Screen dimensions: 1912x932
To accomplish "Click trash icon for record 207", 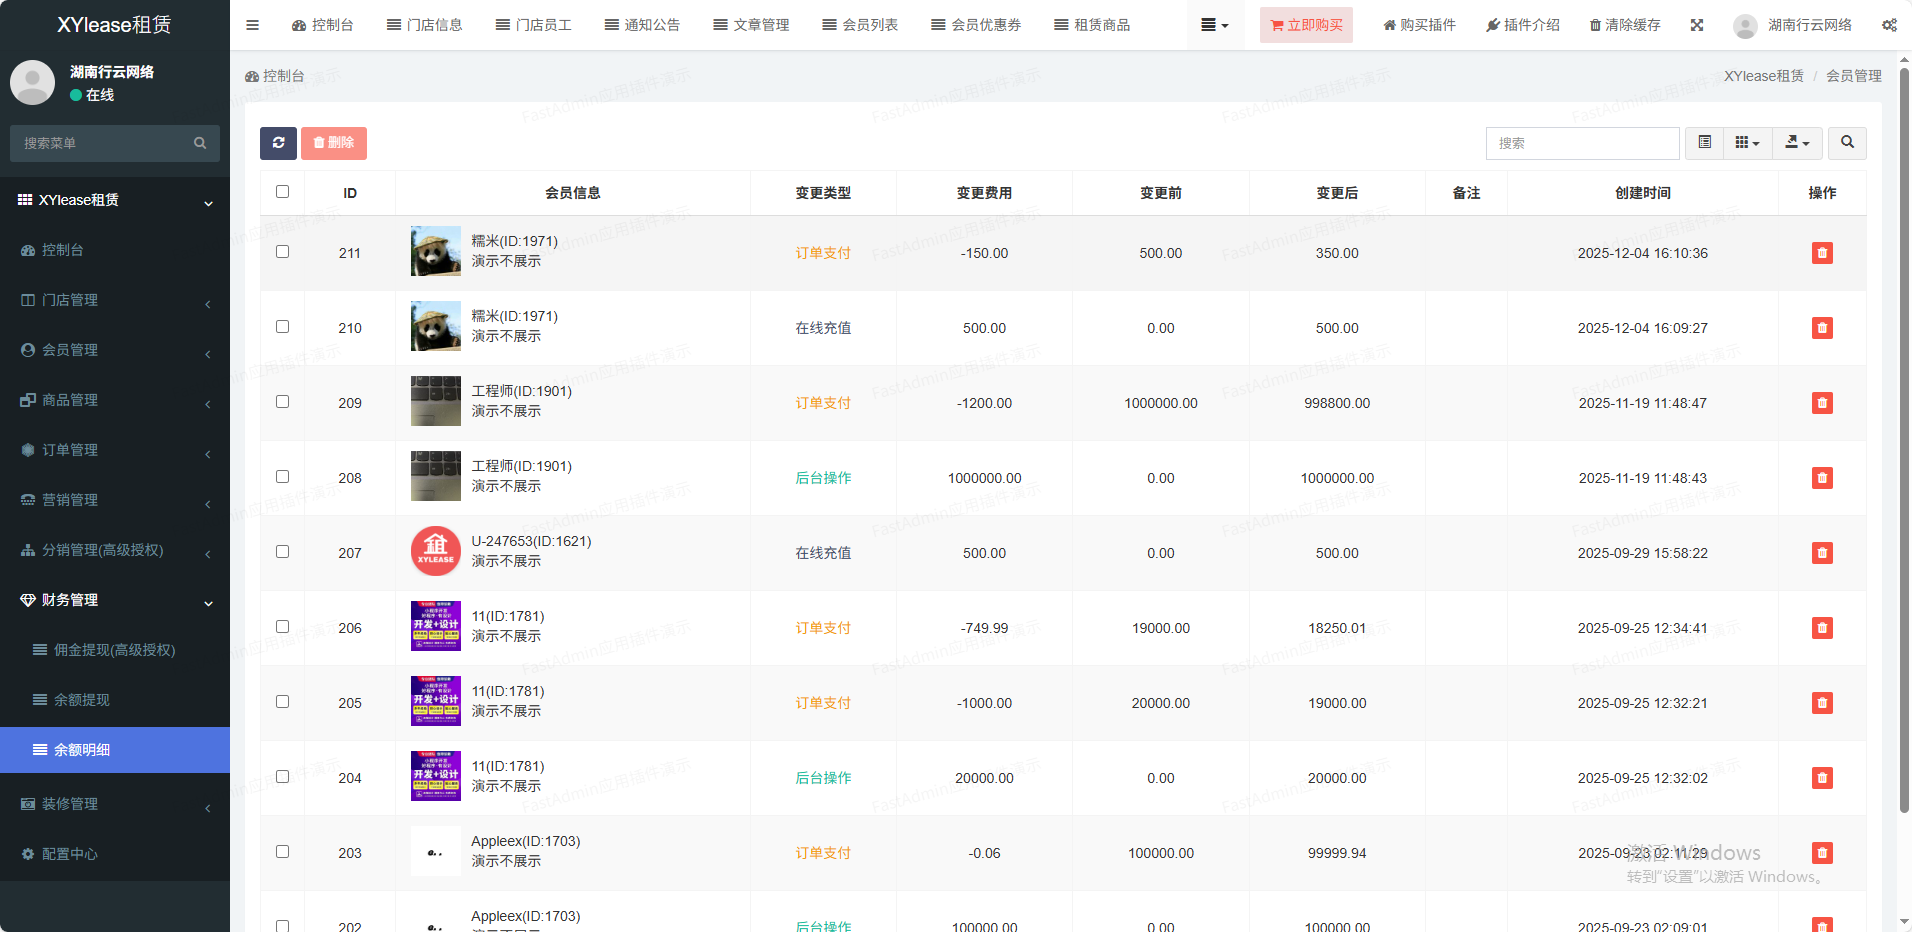I will 1821,553.
